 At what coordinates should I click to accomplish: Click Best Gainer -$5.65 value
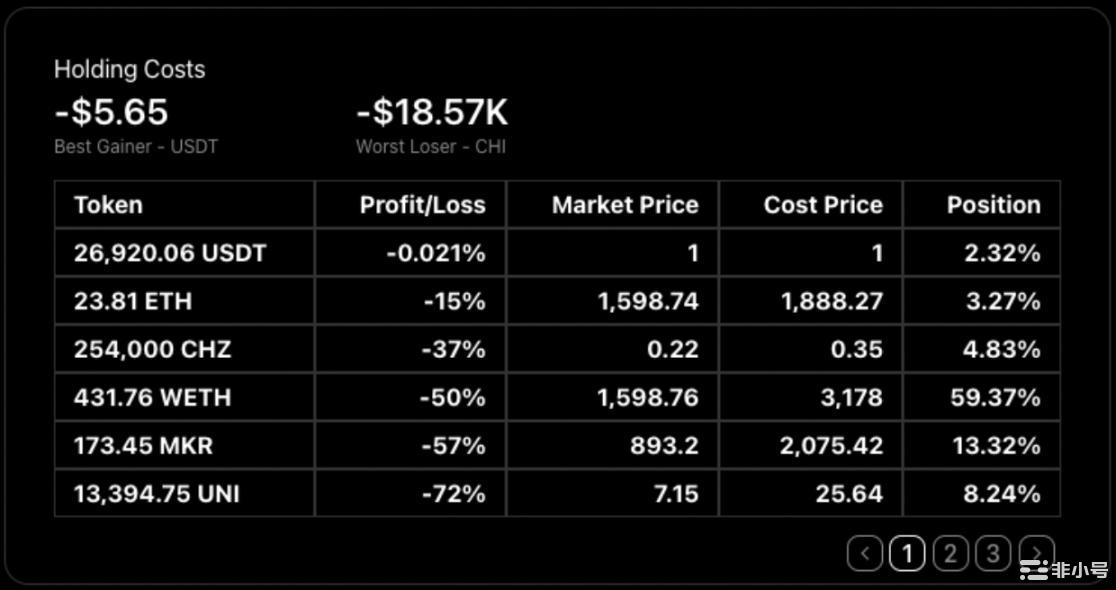pyautogui.click(x=111, y=111)
